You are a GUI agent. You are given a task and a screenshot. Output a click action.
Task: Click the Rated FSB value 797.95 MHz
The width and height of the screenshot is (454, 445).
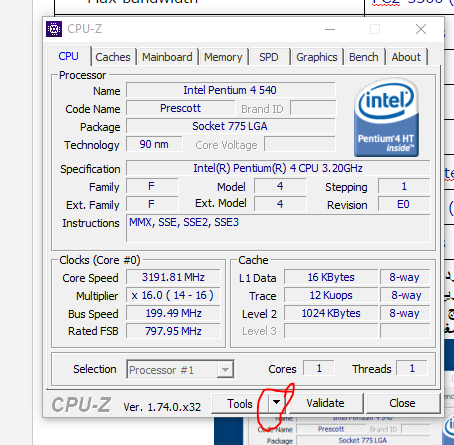[173, 331]
